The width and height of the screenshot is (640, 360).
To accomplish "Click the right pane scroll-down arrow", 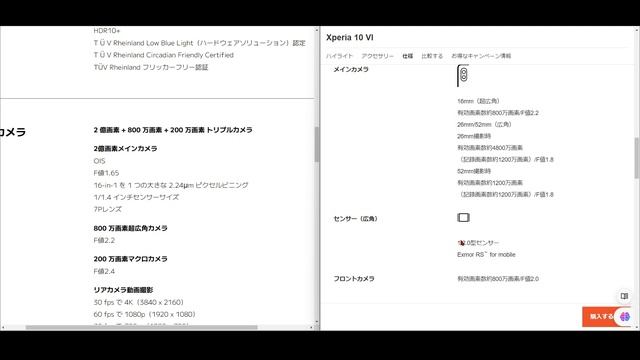I will tap(637, 327).
